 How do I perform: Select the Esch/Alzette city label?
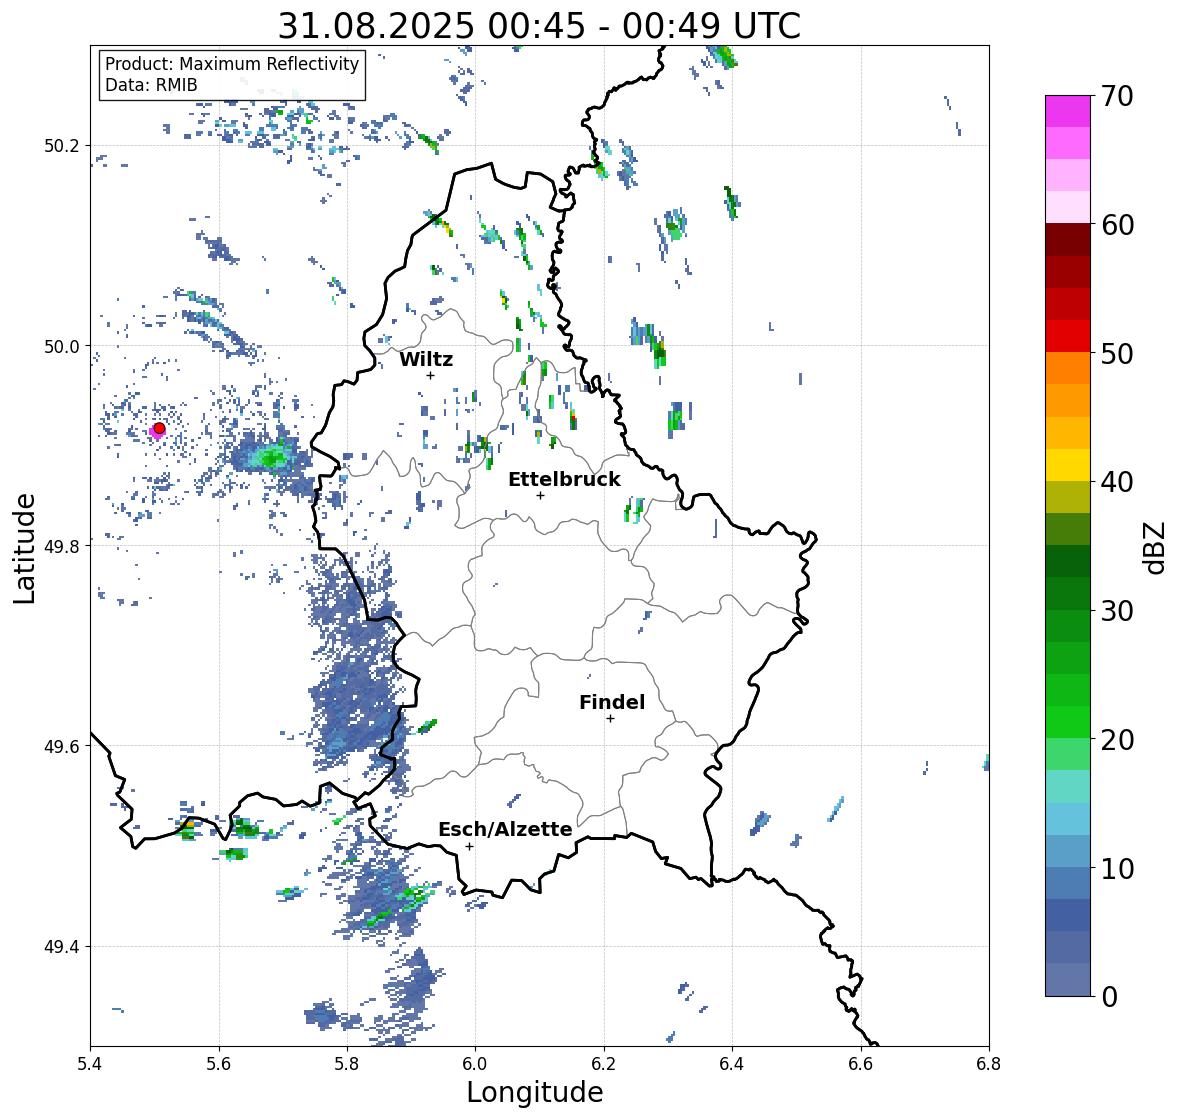tap(505, 829)
